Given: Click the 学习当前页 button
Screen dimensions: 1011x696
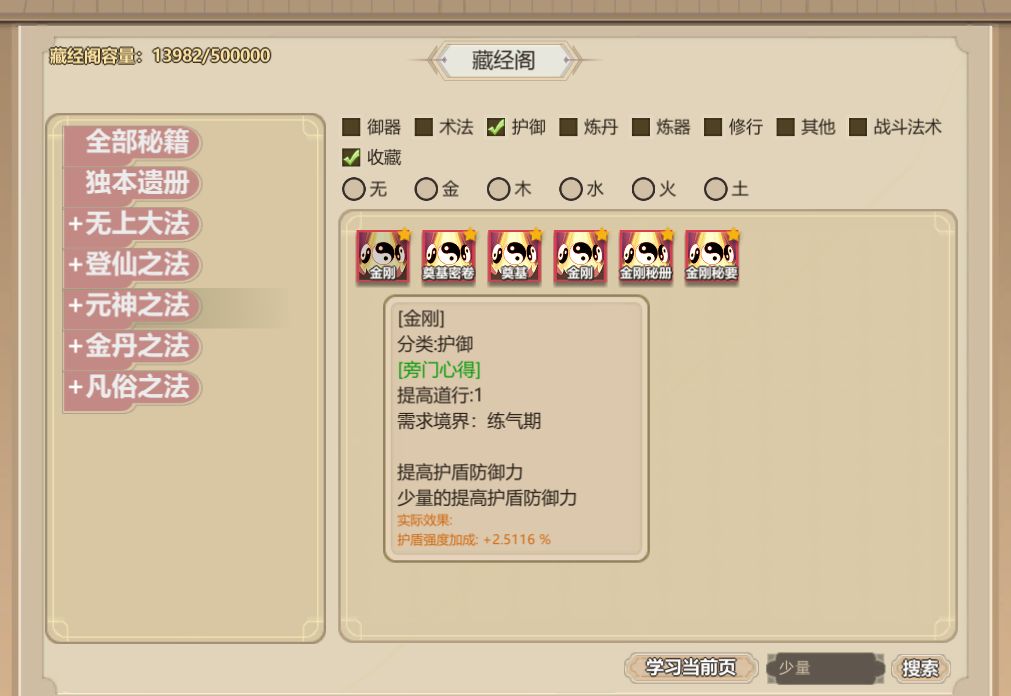Looking at the screenshot, I should coord(691,668).
